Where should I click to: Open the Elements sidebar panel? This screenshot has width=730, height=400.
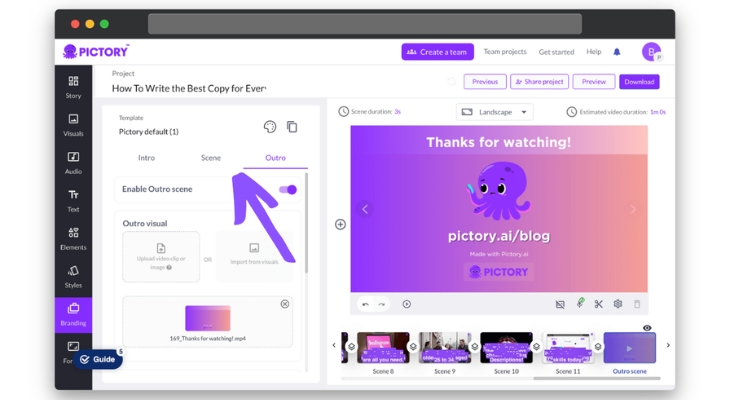click(73, 238)
